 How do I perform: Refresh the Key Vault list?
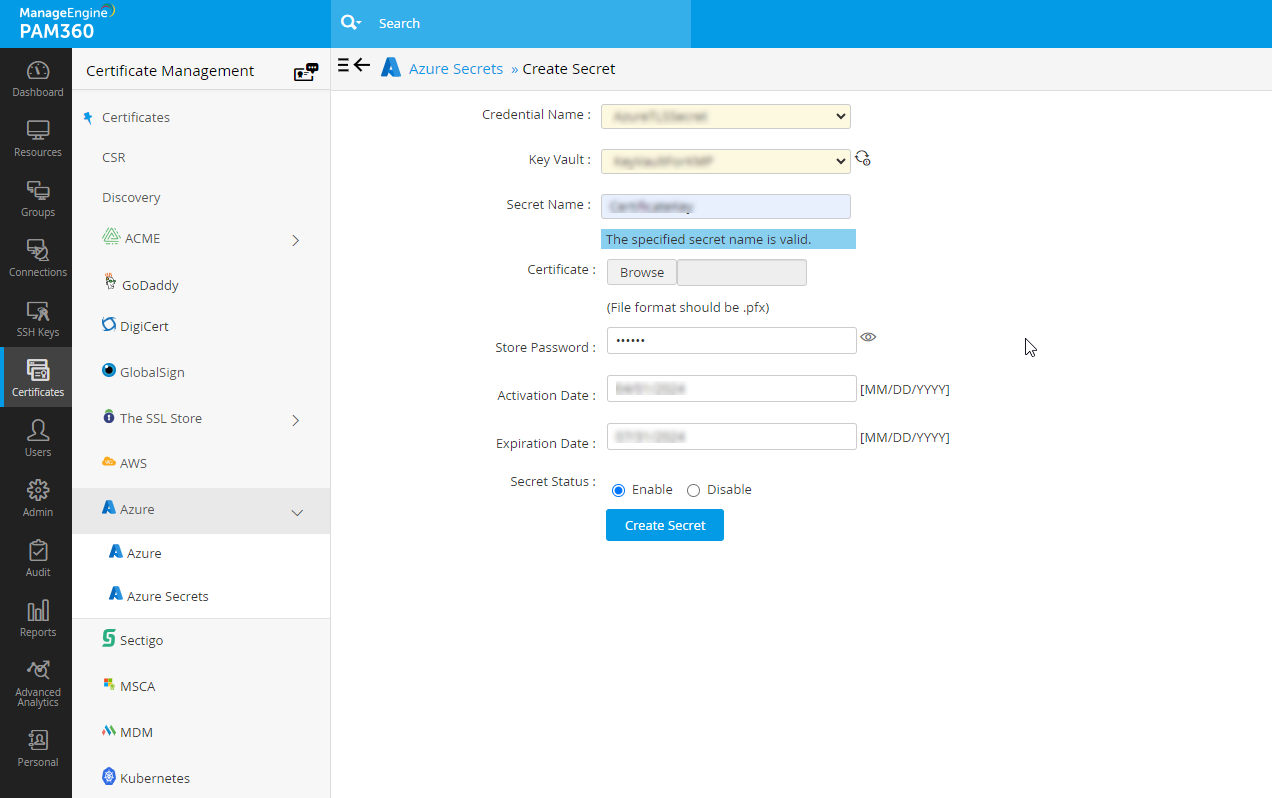[x=862, y=158]
